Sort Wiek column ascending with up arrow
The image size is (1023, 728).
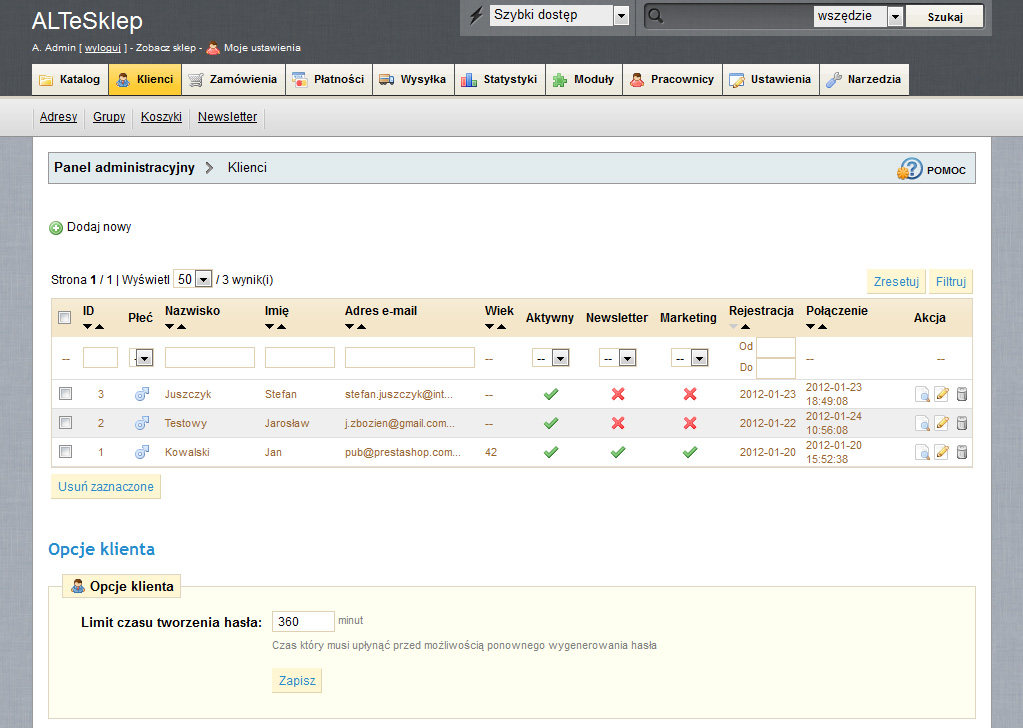[501, 326]
